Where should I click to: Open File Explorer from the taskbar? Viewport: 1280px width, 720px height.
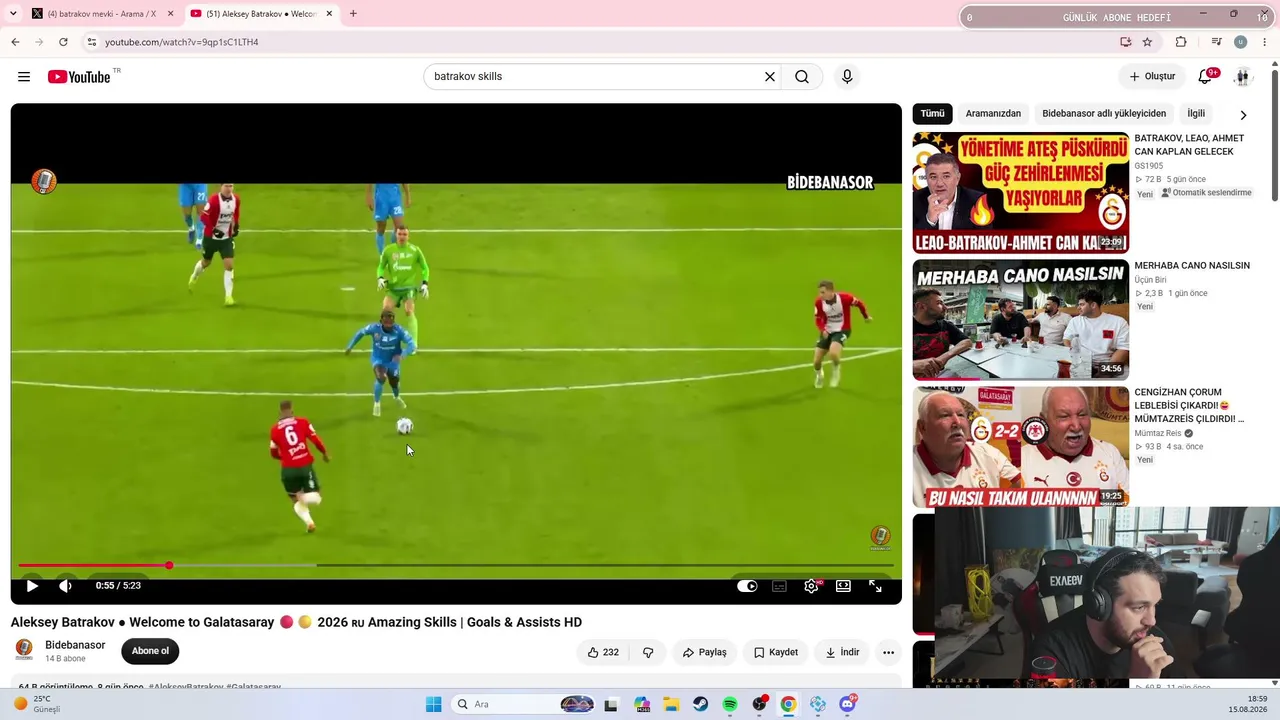point(672,704)
